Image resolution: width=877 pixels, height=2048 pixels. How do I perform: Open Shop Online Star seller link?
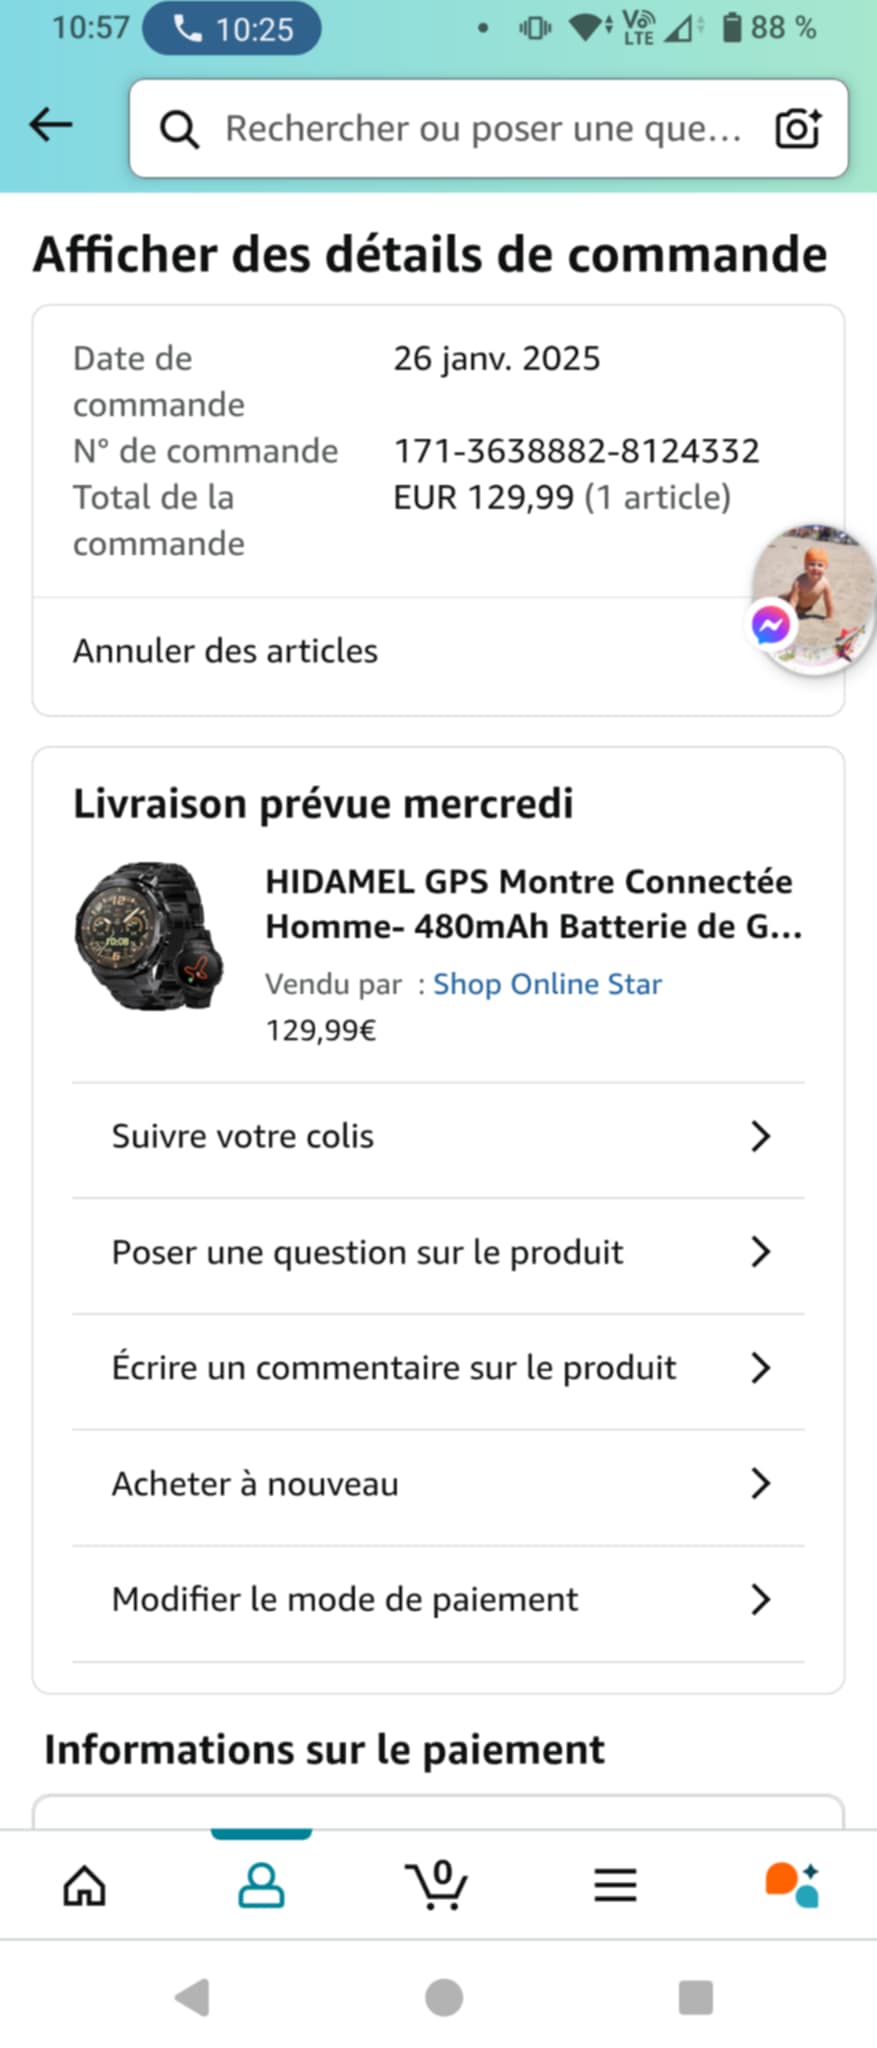pos(547,984)
